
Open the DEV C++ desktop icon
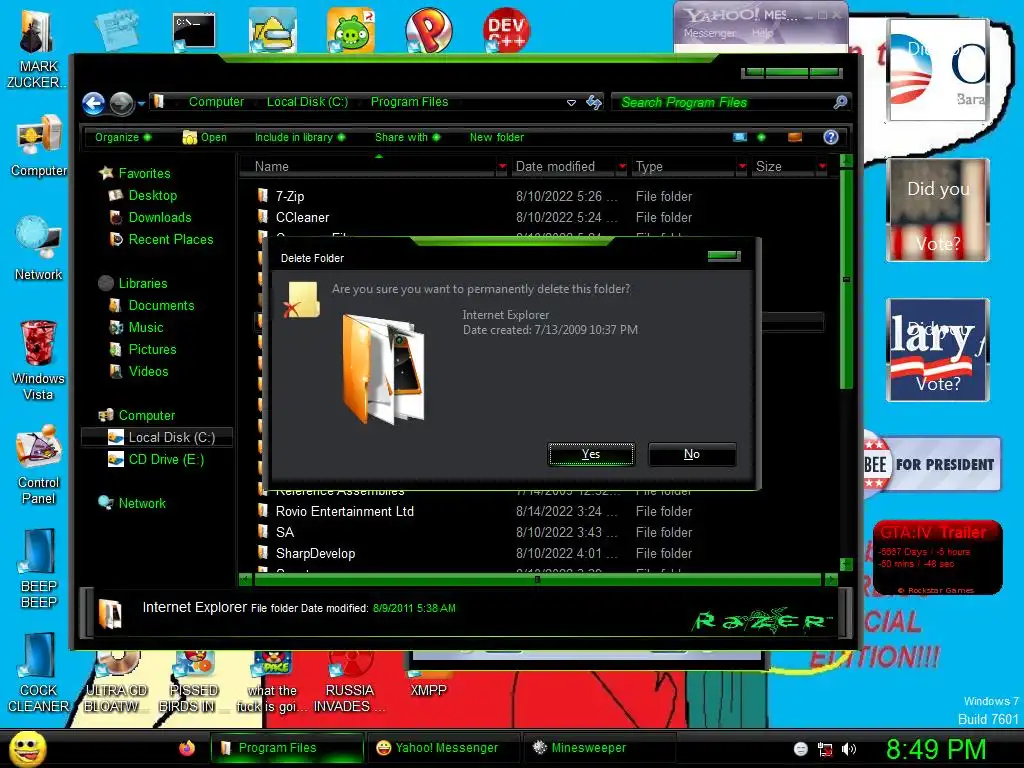[x=507, y=30]
